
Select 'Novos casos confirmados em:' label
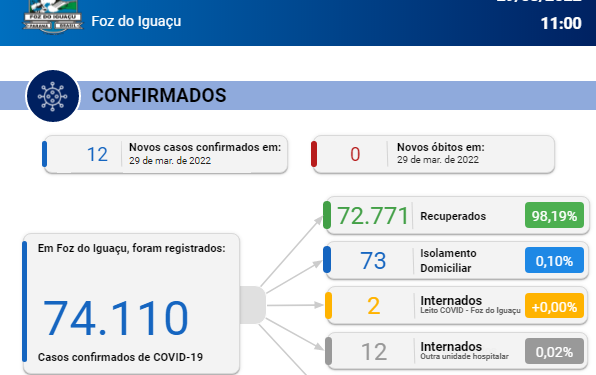point(205,147)
